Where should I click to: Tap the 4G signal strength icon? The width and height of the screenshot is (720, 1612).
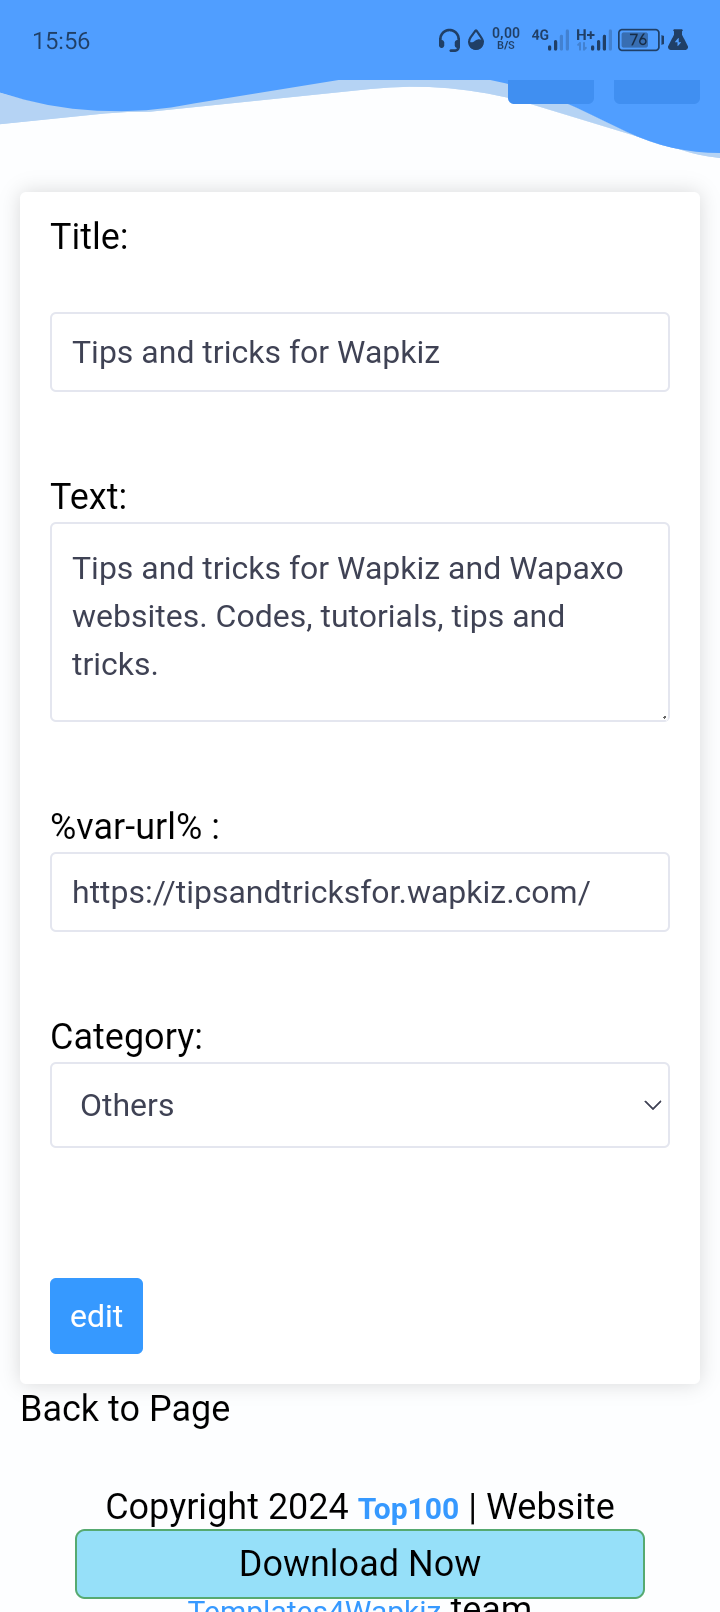(x=551, y=40)
